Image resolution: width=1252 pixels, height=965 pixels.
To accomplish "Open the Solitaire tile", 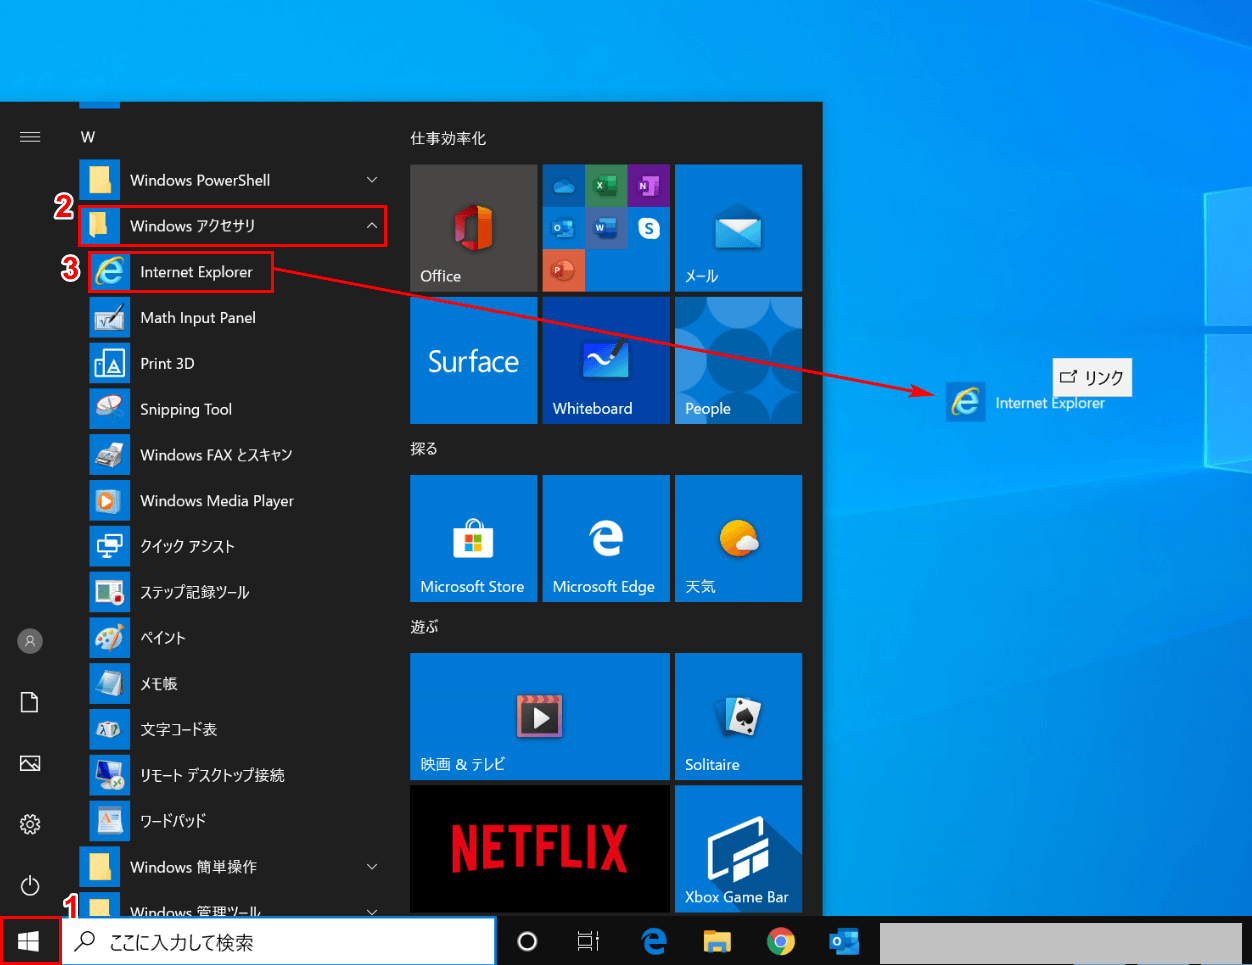I will tap(738, 716).
